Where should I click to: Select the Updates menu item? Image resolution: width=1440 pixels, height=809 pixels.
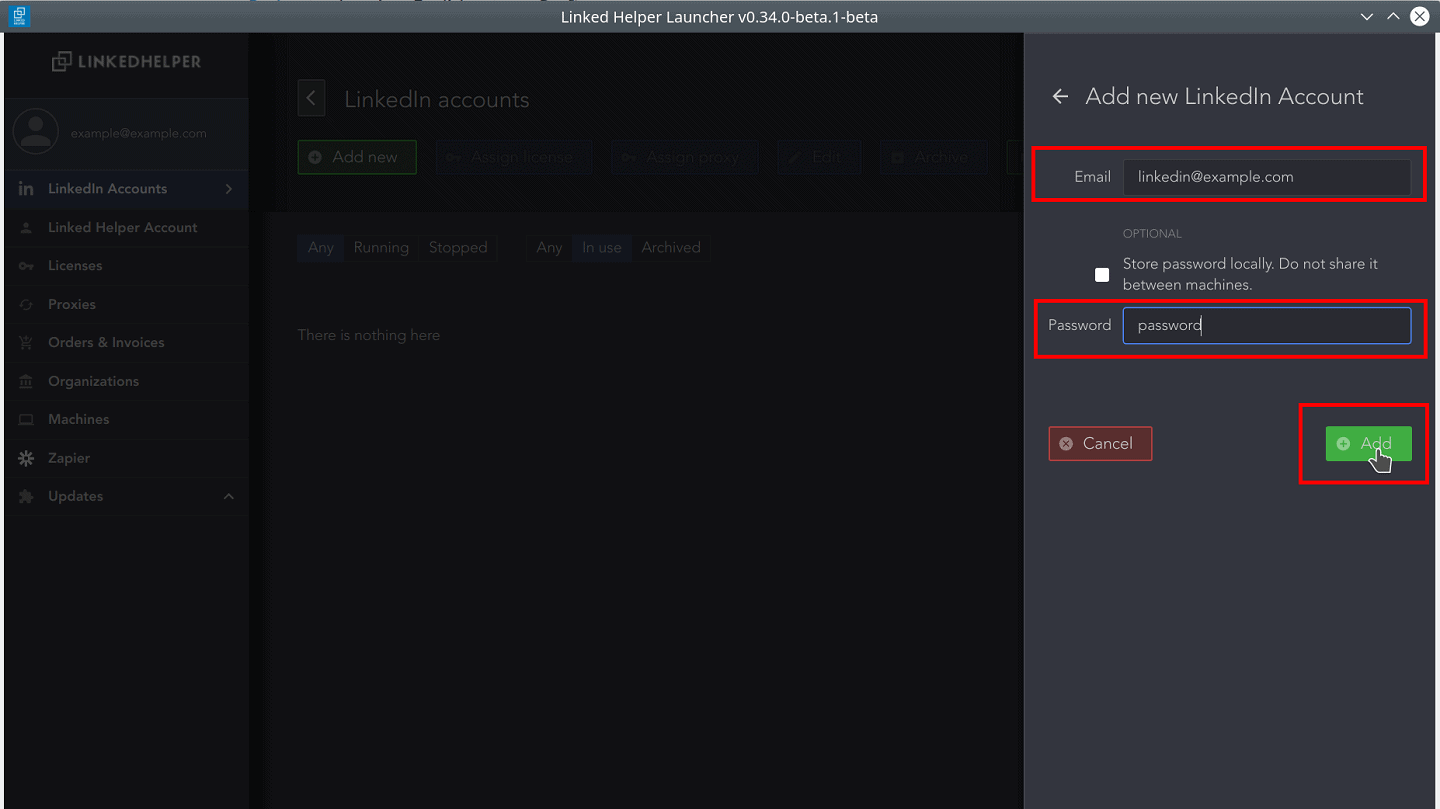click(126, 497)
